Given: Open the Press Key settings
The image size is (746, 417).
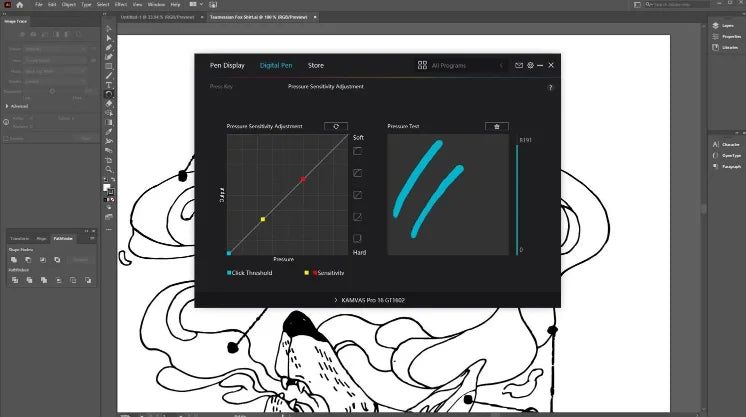Looking at the screenshot, I should tap(222, 87).
